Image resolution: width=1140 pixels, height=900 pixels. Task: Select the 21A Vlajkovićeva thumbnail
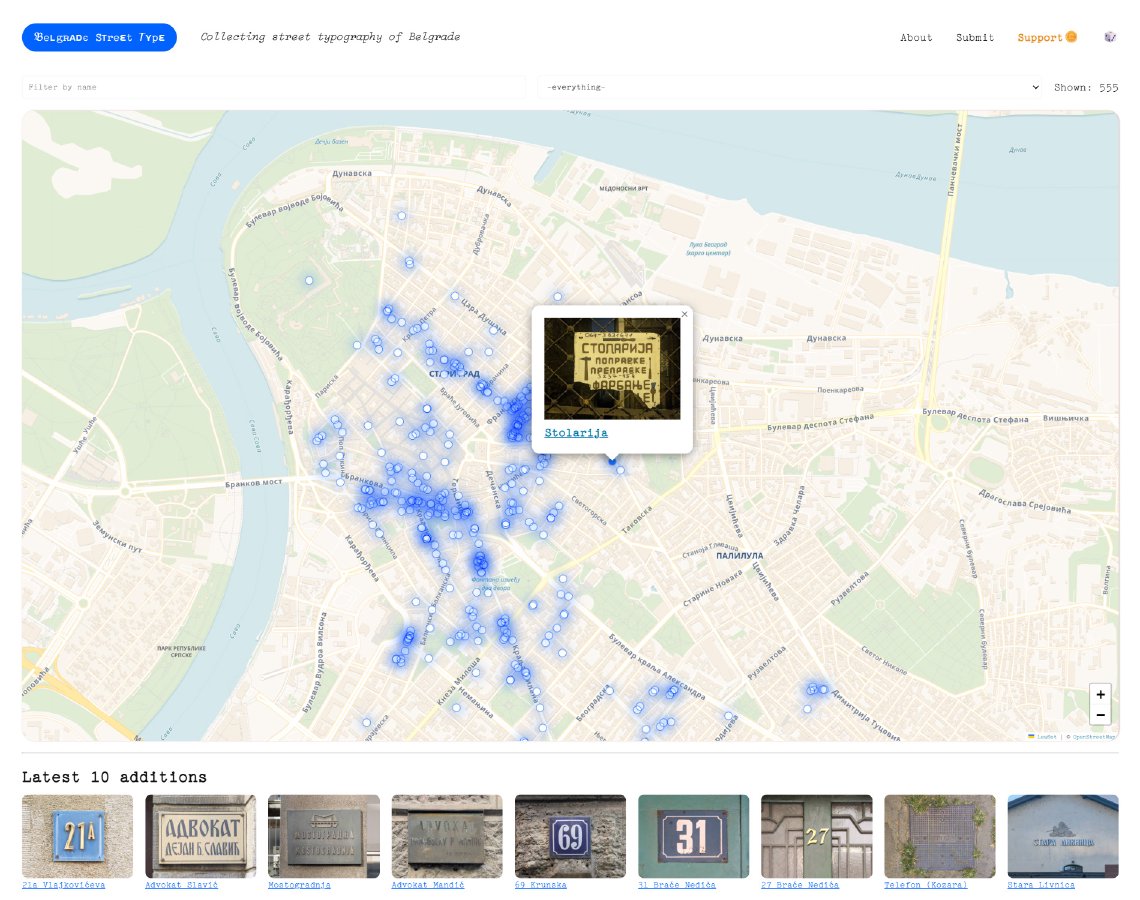(x=77, y=836)
